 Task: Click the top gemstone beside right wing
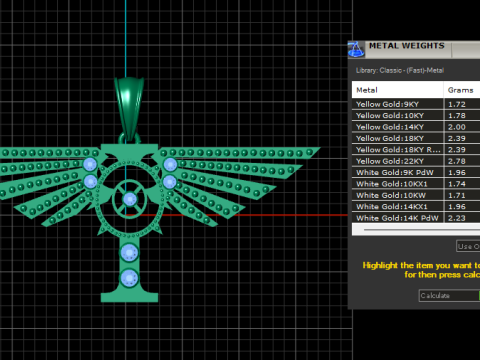click(170, 164)
